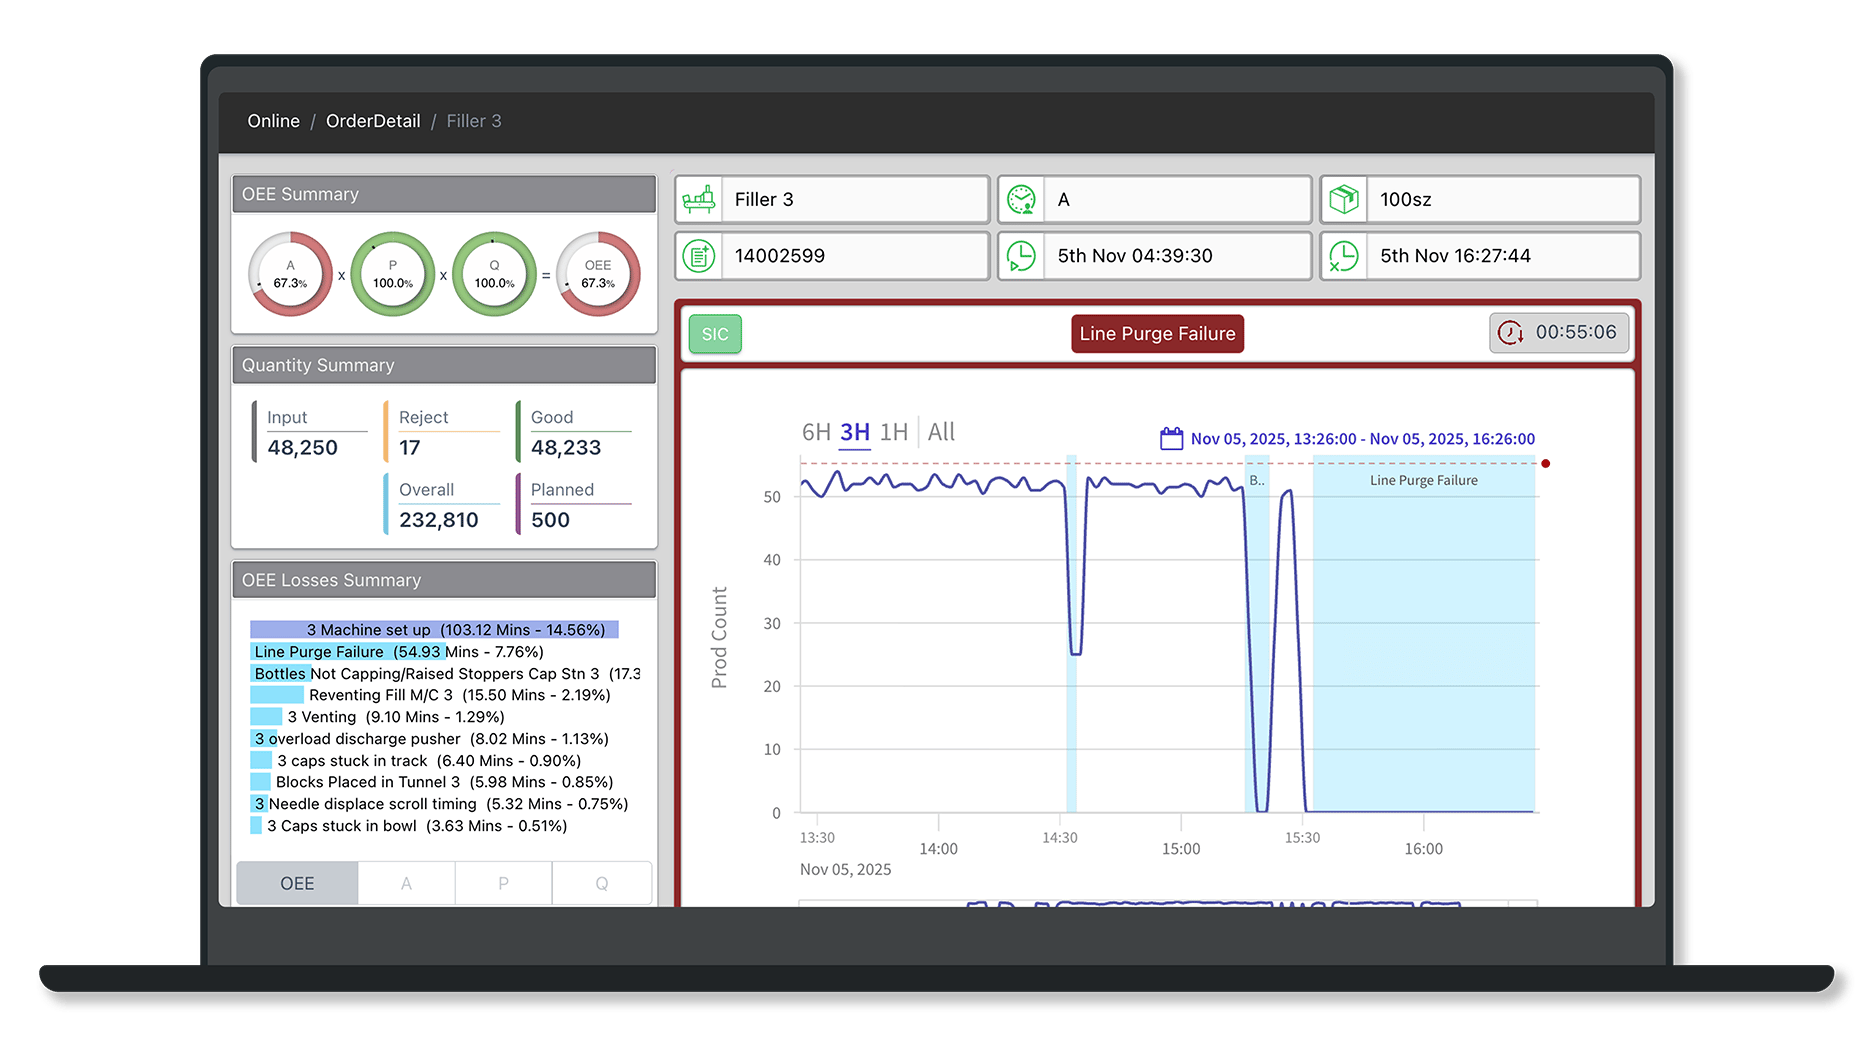Click the order number 14002599 document icon

pyautogui.click(x=699, y=256)
